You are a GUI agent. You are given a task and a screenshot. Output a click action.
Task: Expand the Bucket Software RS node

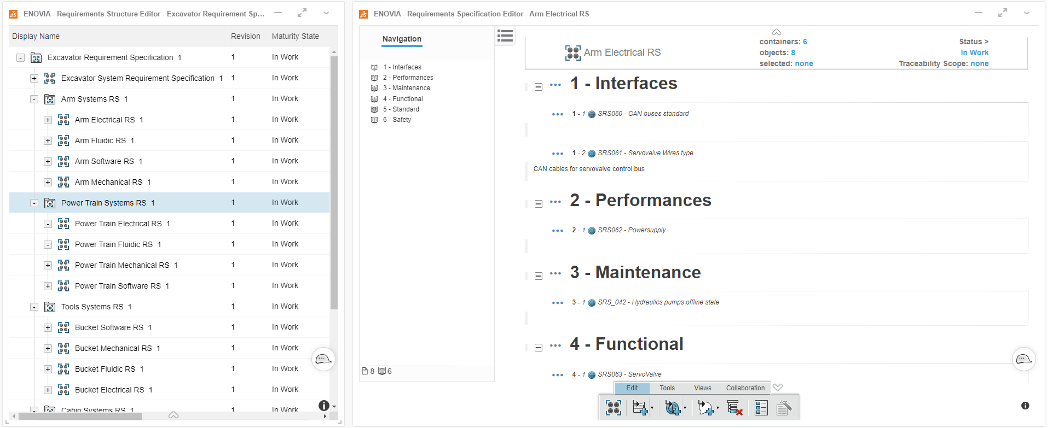coord(47,327)
